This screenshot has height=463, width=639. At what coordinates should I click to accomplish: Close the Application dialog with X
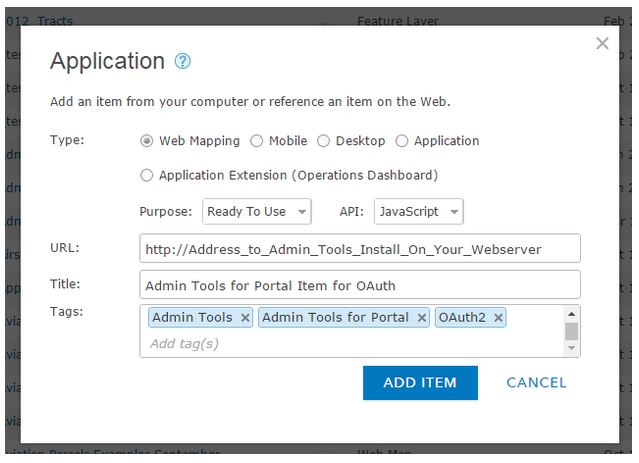(602, 43)
